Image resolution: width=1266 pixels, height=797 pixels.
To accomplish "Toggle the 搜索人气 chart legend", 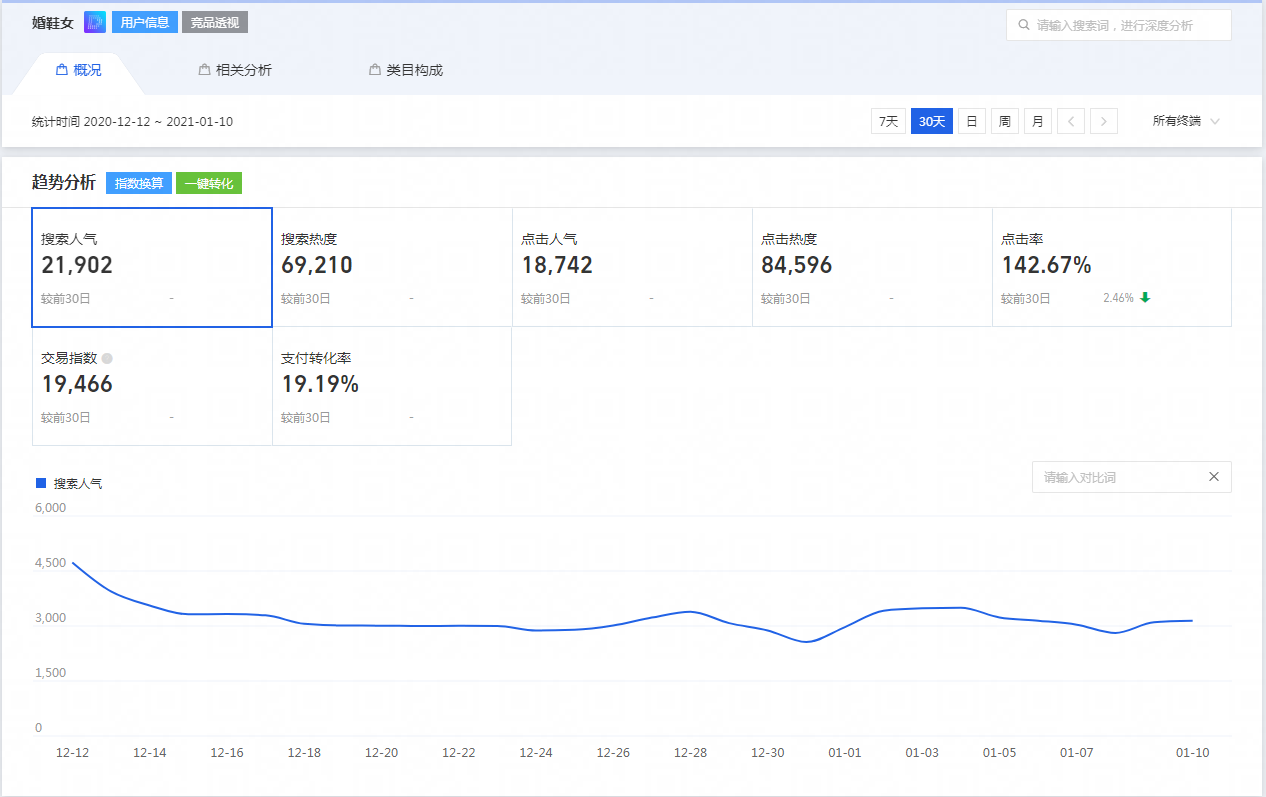I will coord(70,483).
